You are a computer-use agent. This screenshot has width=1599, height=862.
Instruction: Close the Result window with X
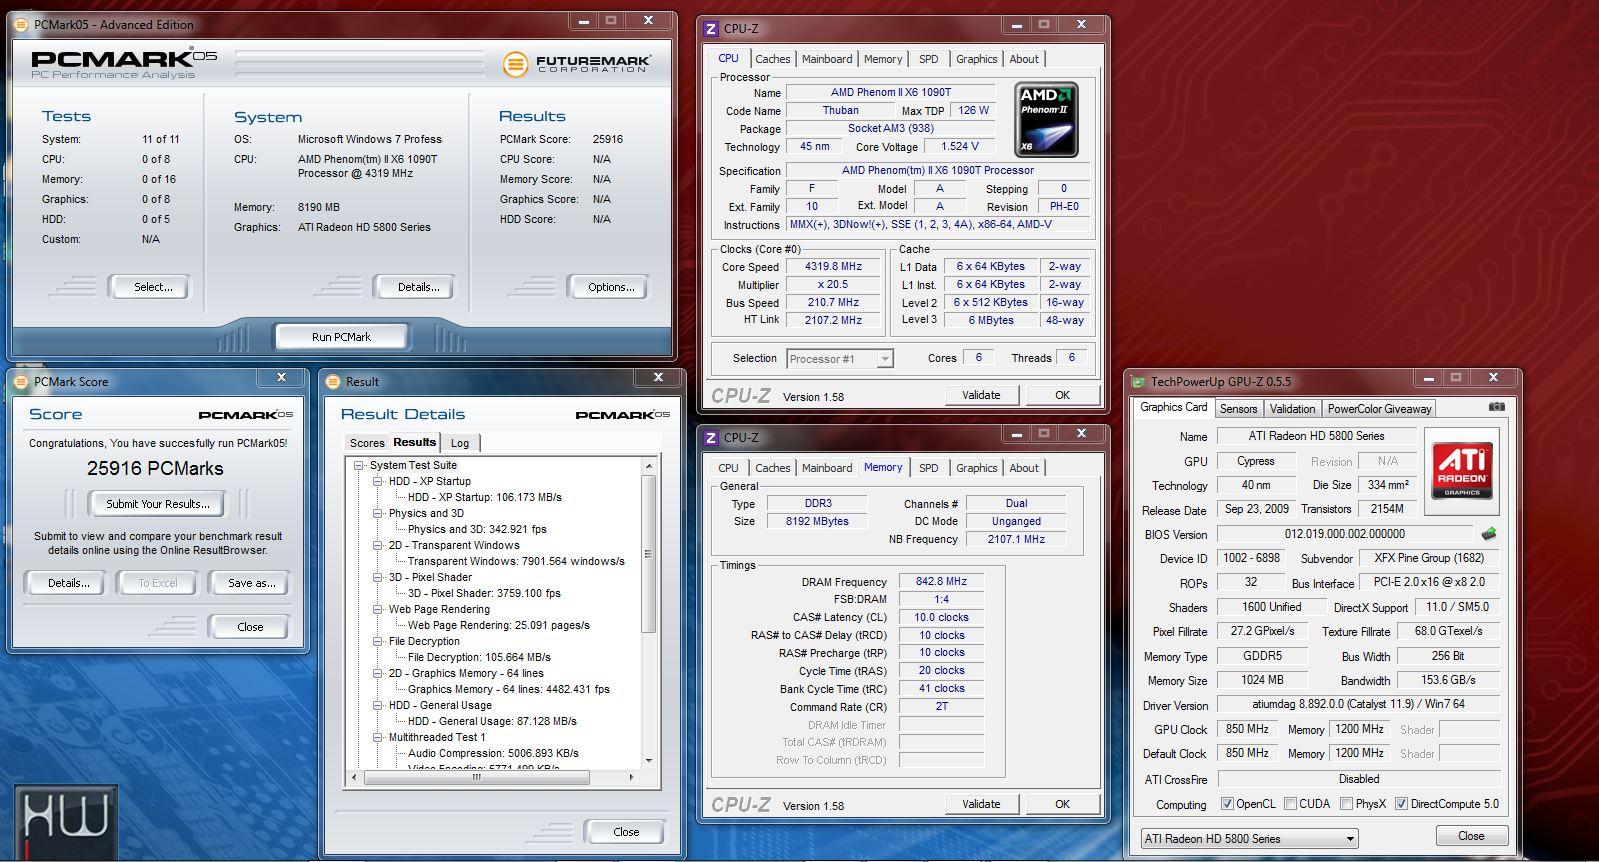[x=658, y=378]
